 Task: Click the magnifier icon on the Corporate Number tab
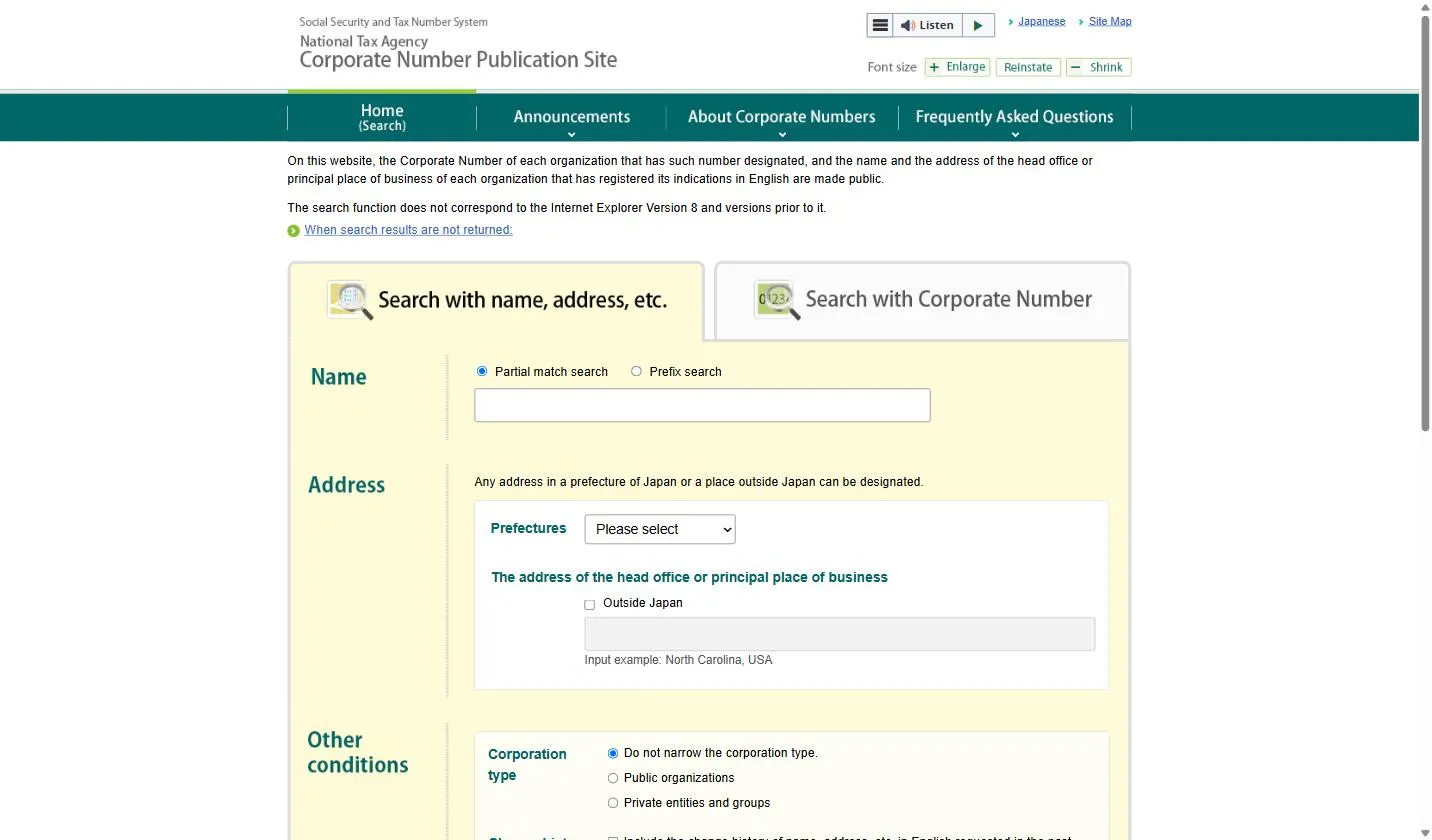click(778, 300)
